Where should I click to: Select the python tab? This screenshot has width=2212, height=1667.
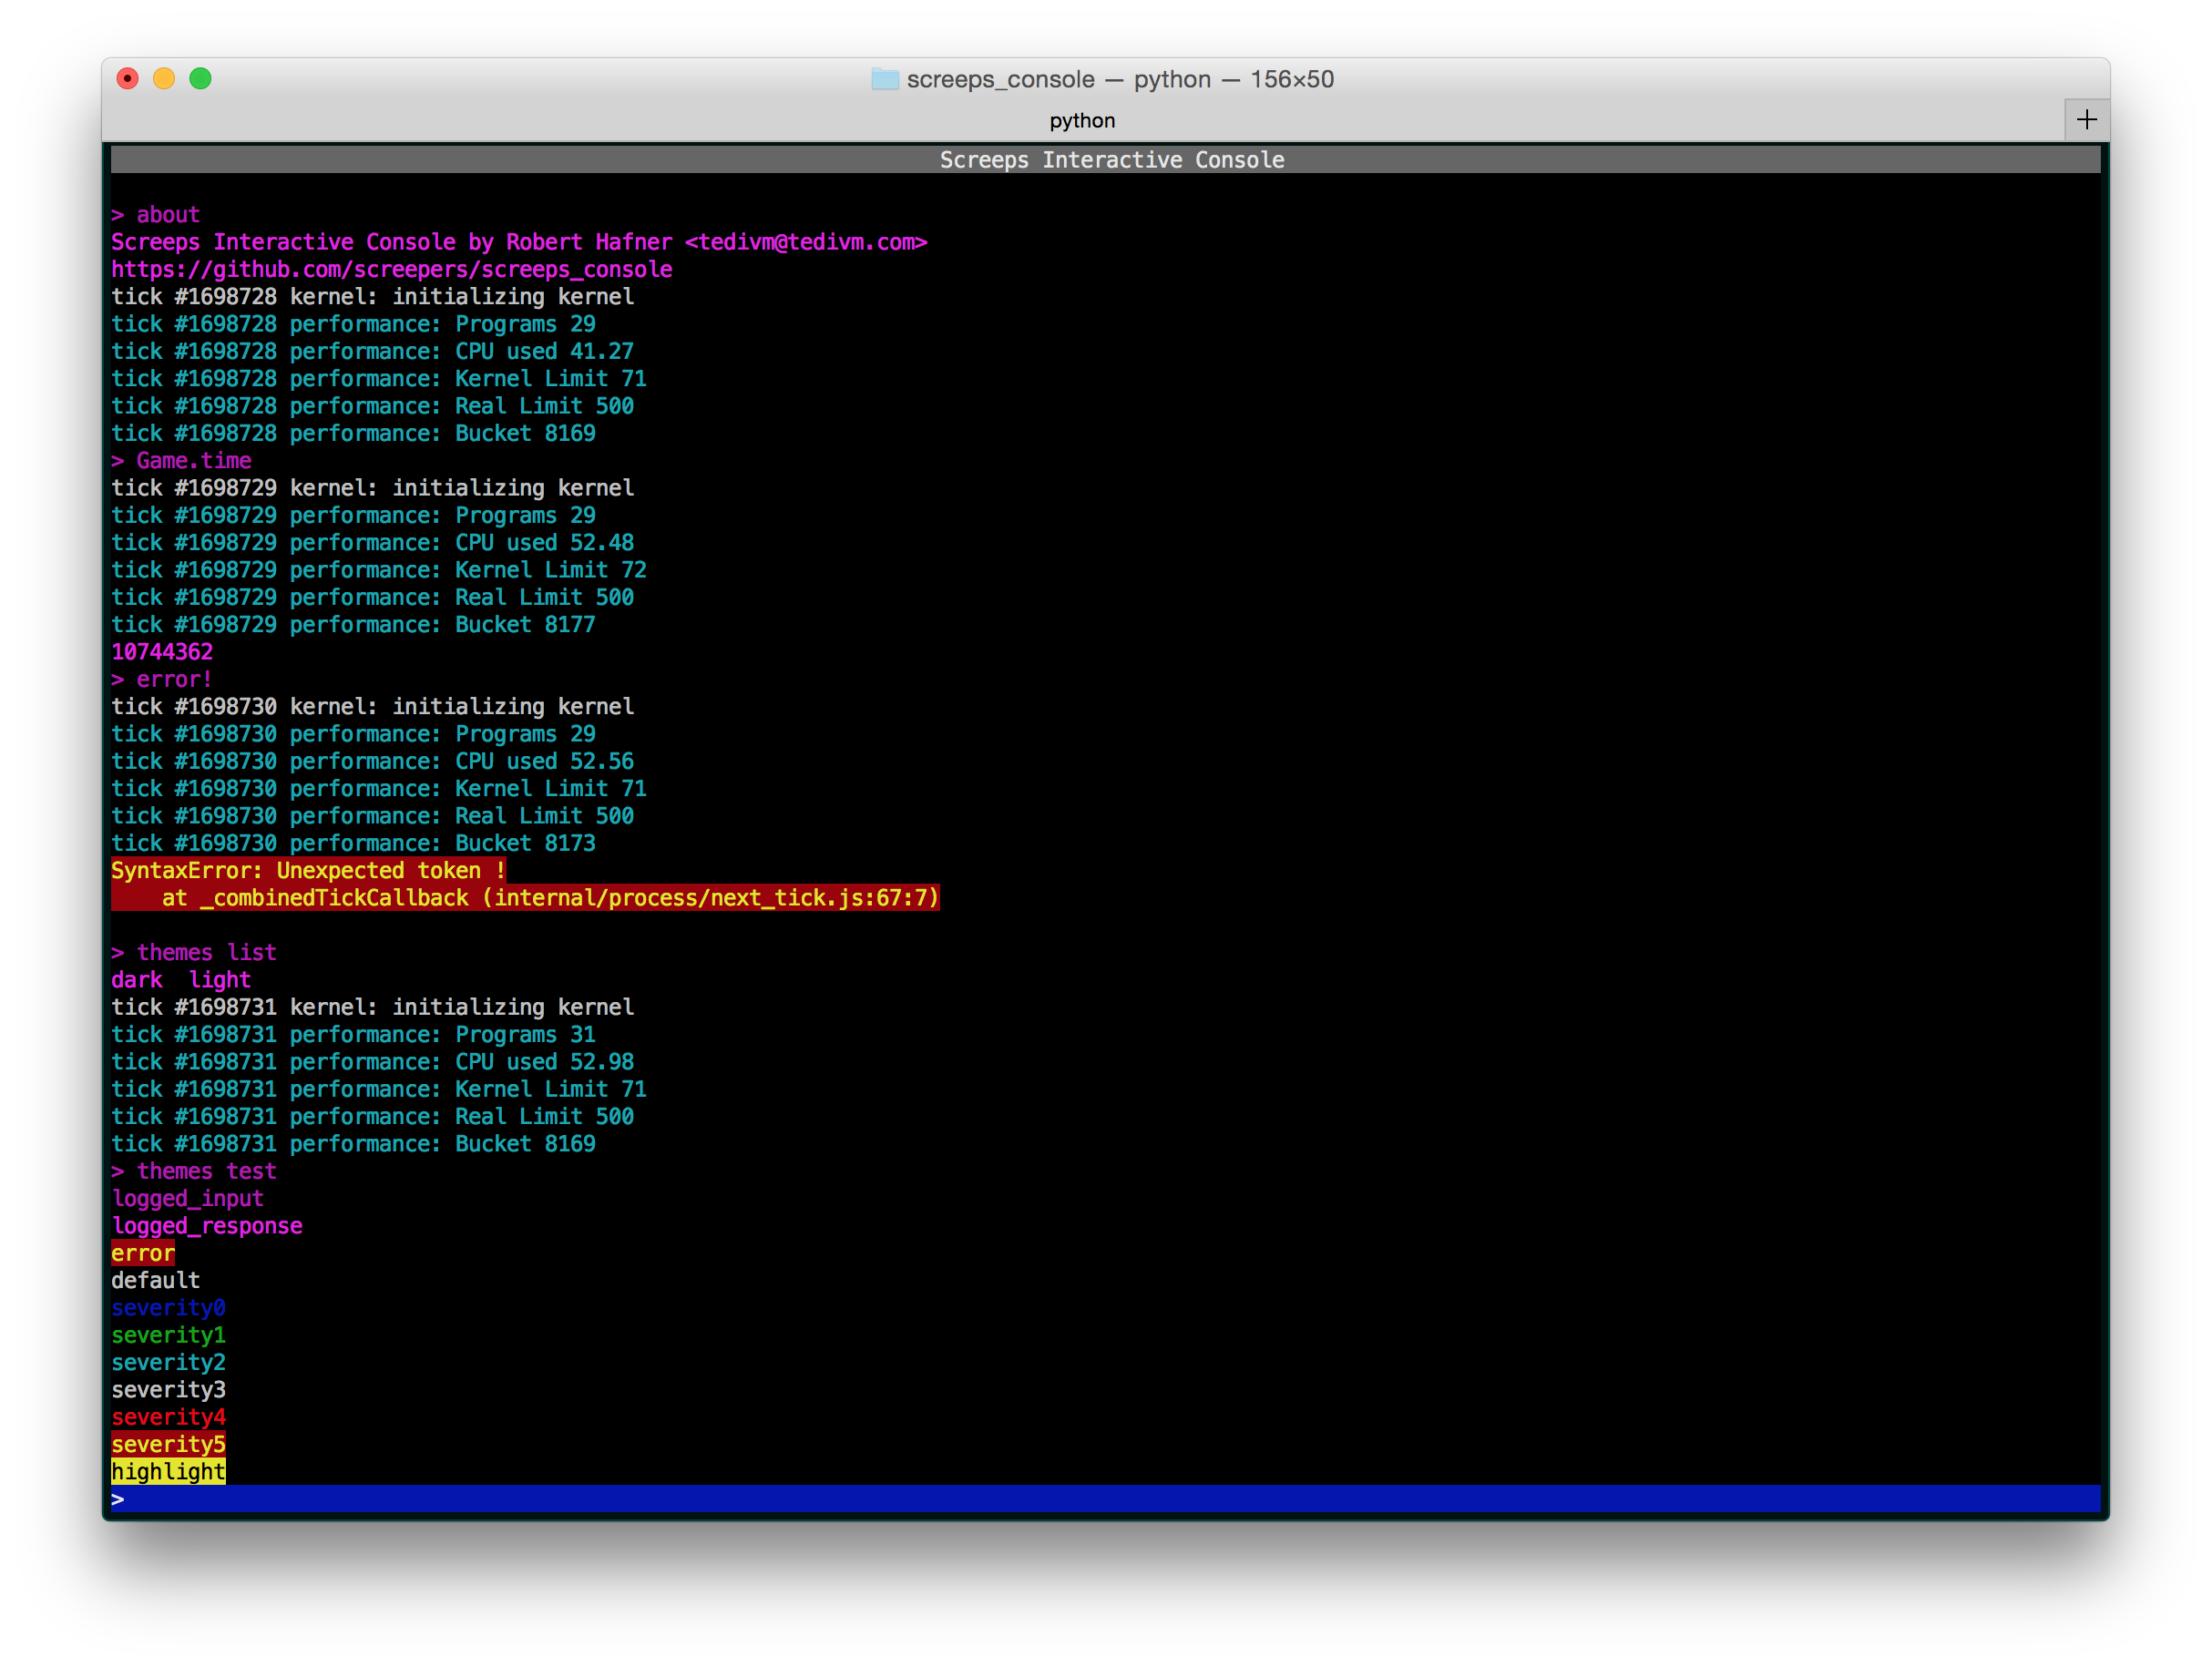(x=1081, y=120)
